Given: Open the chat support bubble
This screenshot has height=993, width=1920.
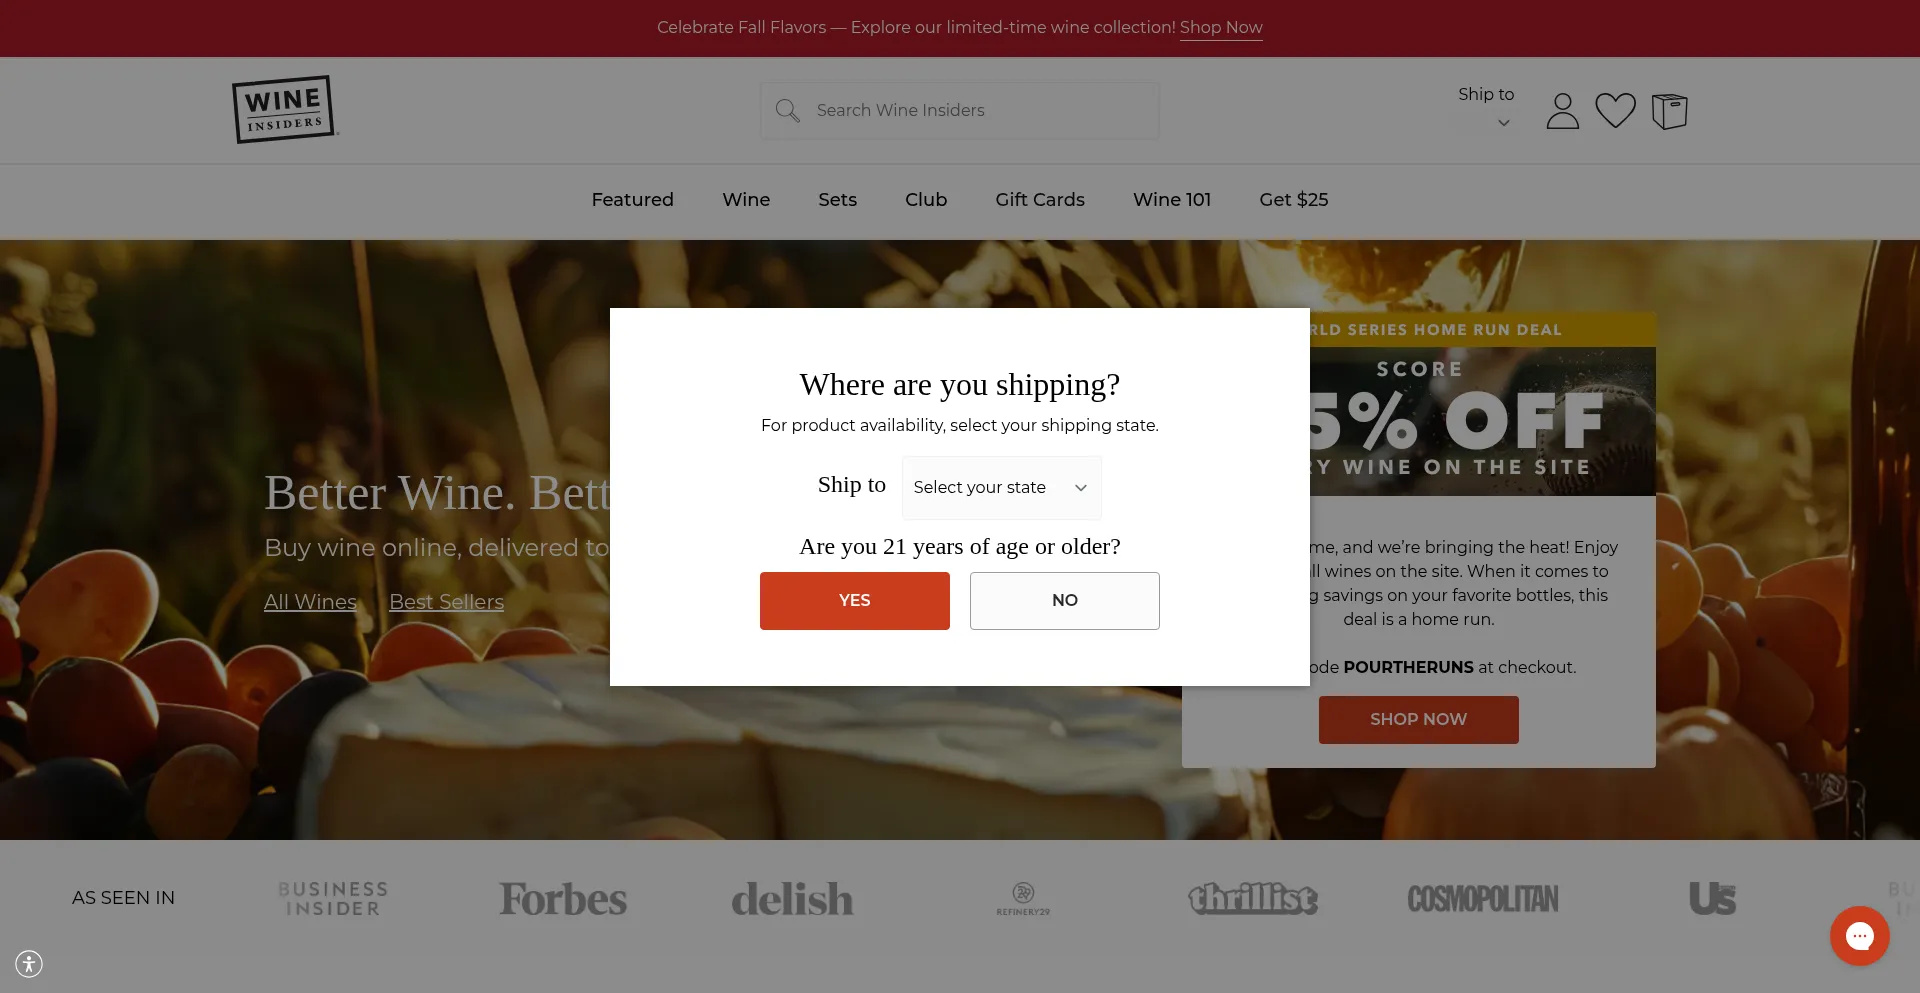Looking at the screenshot, I should 1859,936.
